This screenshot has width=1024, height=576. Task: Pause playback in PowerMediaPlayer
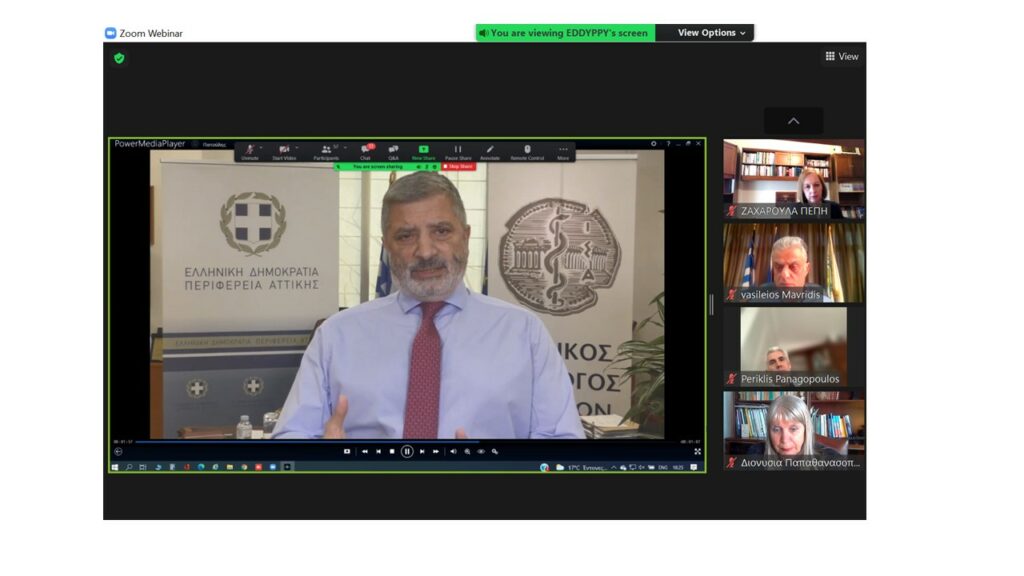(x=407, y=452)
